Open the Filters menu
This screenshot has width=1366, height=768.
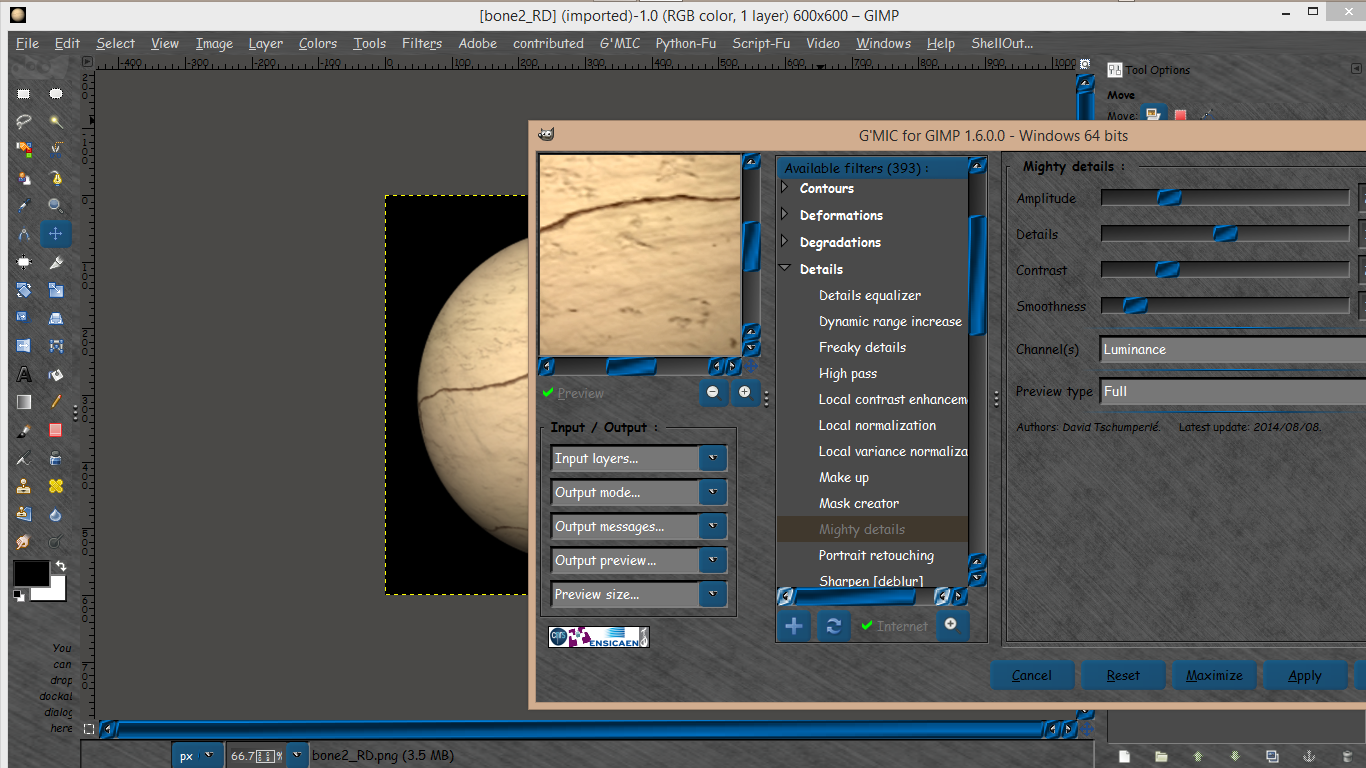click(422, 43)
